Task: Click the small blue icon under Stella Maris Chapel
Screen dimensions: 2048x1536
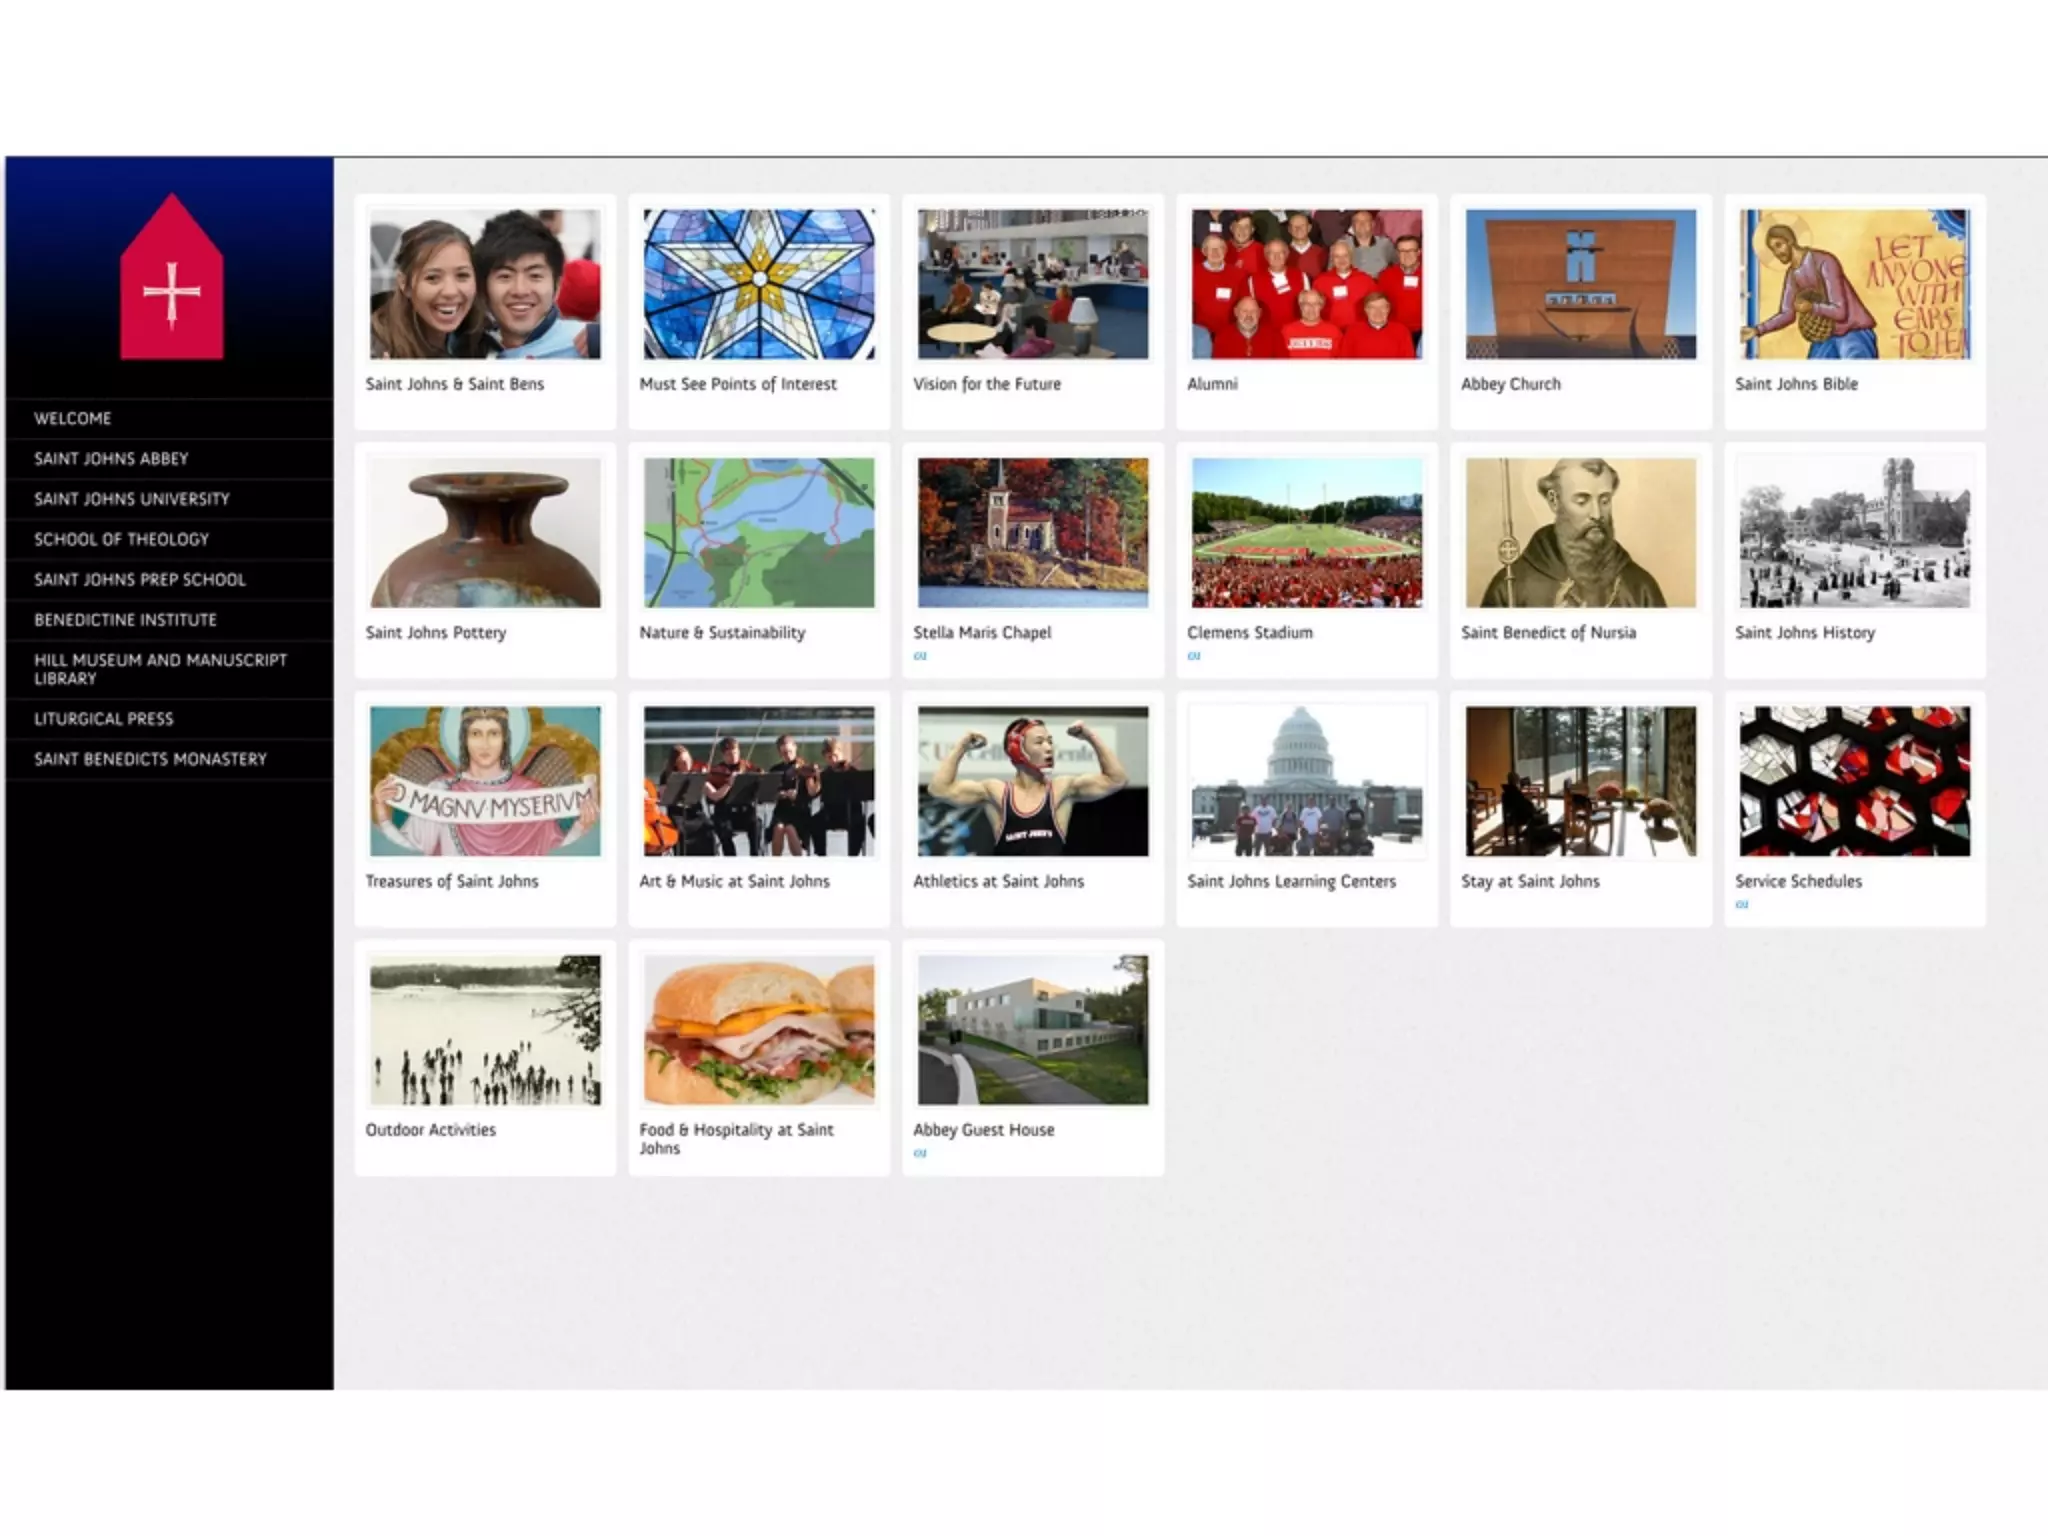Action: coord(920,656)
